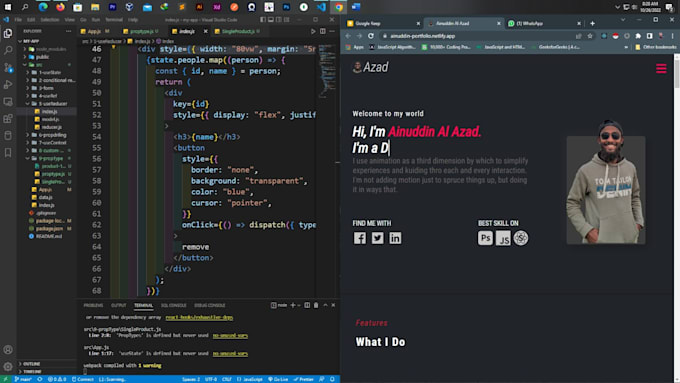Screen dimensions: 680x383
Task: Go back in Chrome
Action: coord(348,36)
